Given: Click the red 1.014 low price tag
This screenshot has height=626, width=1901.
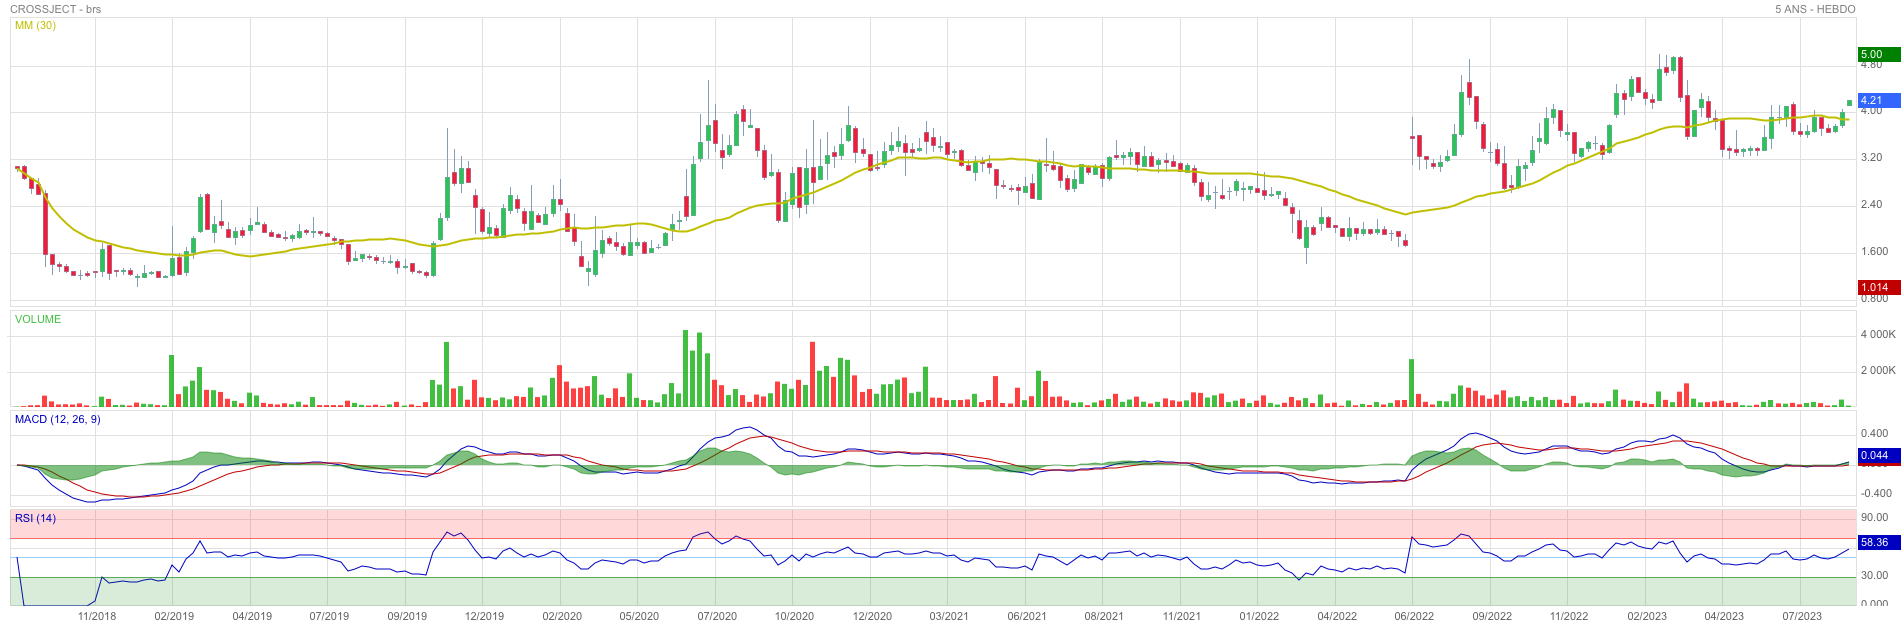Looking at the screenshot, I should [x=1877, y=287].
